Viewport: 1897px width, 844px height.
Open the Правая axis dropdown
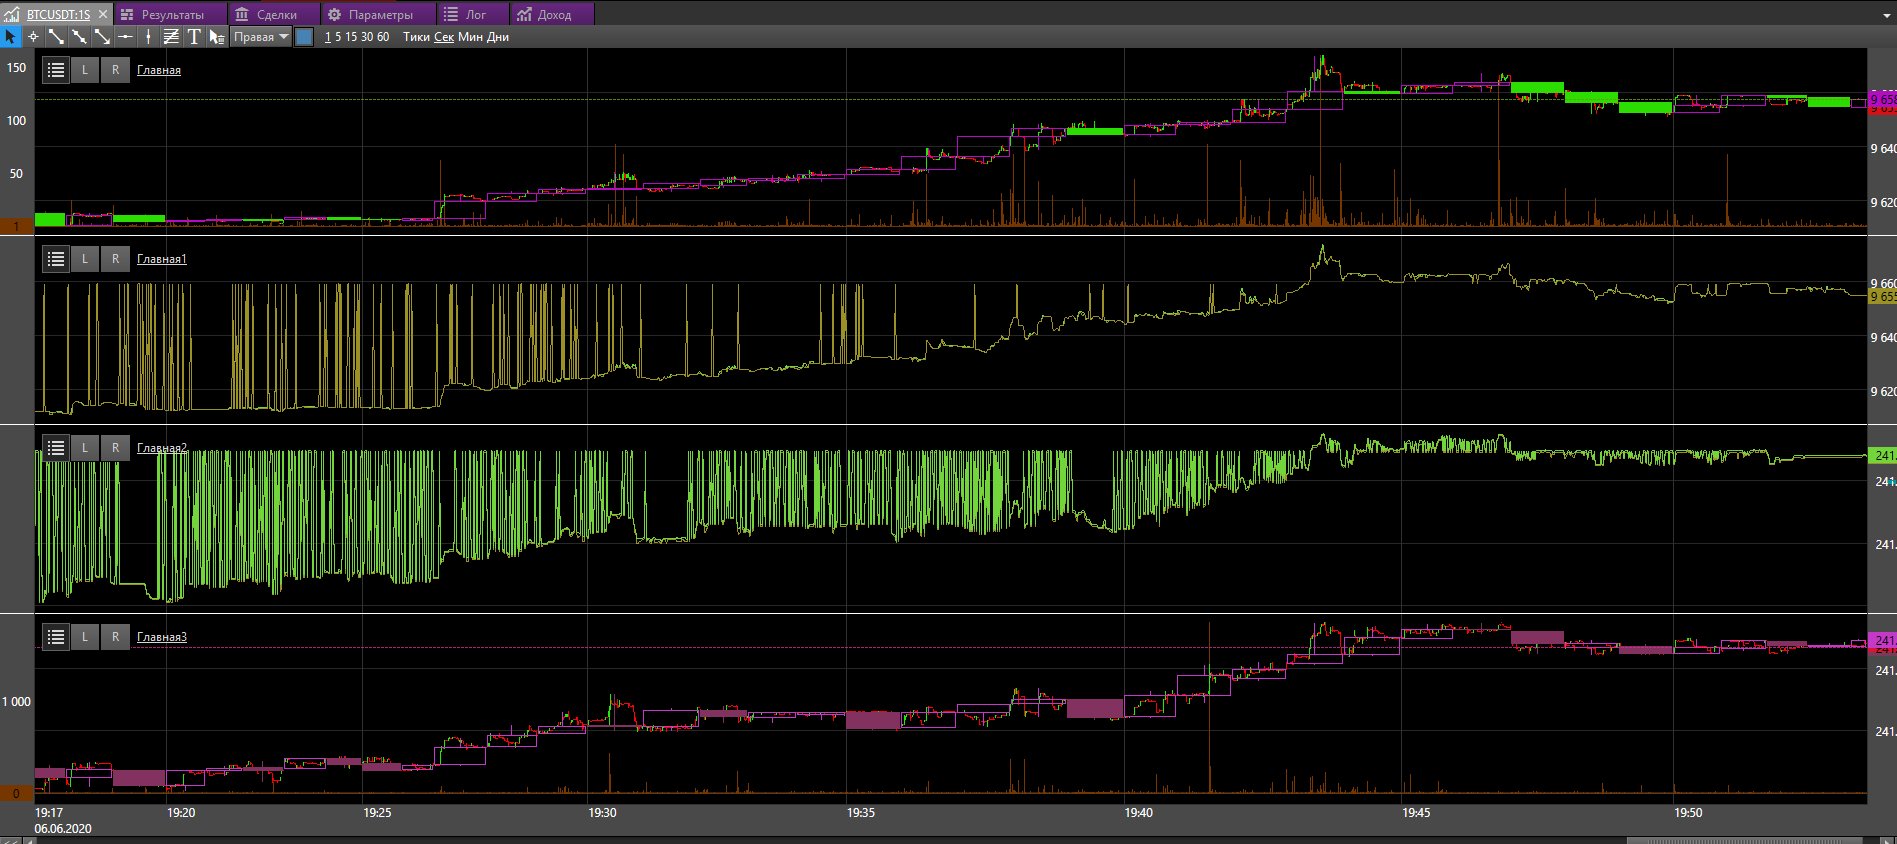pos(261,37)
